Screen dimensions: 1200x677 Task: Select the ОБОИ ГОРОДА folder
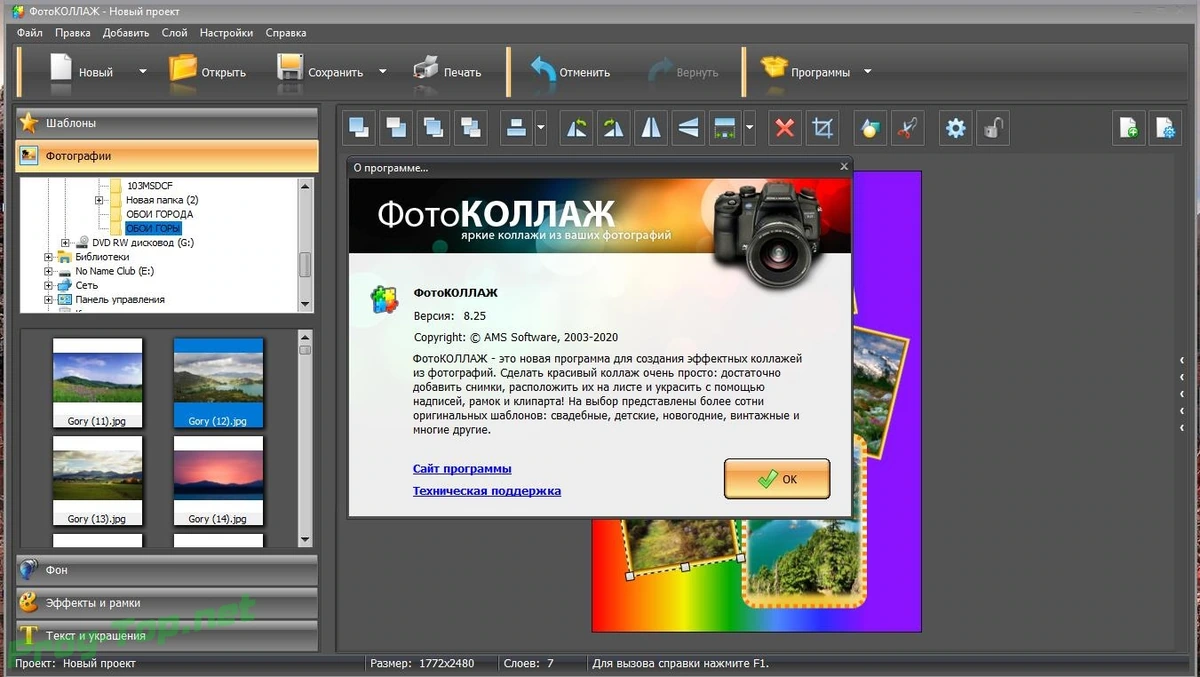click(x=160, y=214)
